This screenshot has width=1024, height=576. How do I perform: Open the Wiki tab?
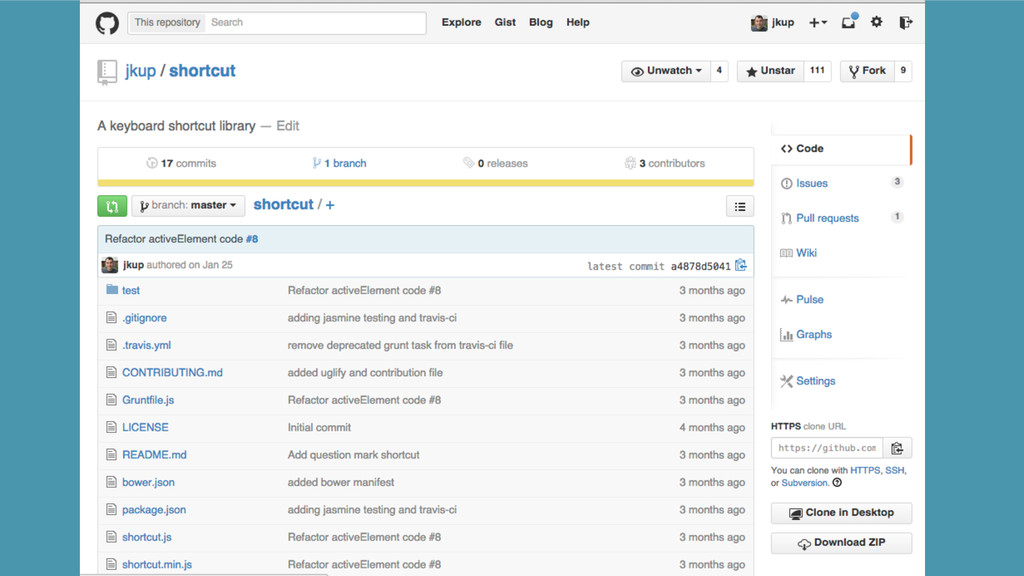coord(806,253)
